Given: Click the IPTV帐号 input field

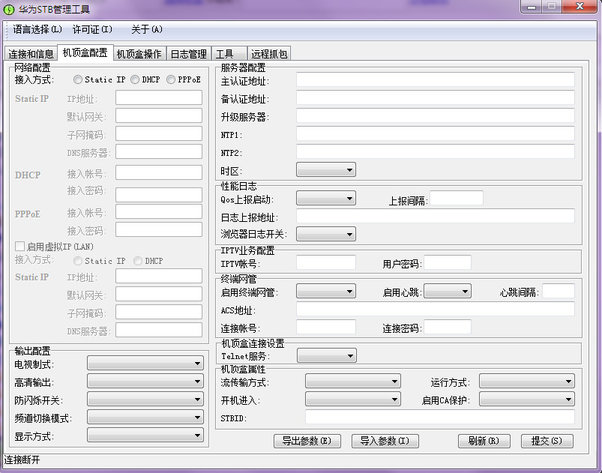Looking at the screenshot, I should point(326,263).
